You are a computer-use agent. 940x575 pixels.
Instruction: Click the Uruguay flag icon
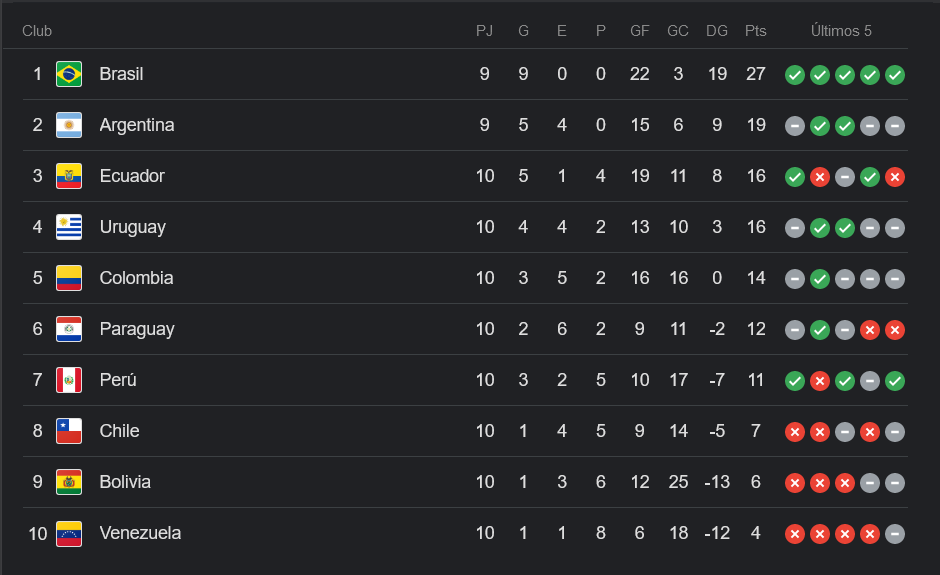tap(69, 227)
